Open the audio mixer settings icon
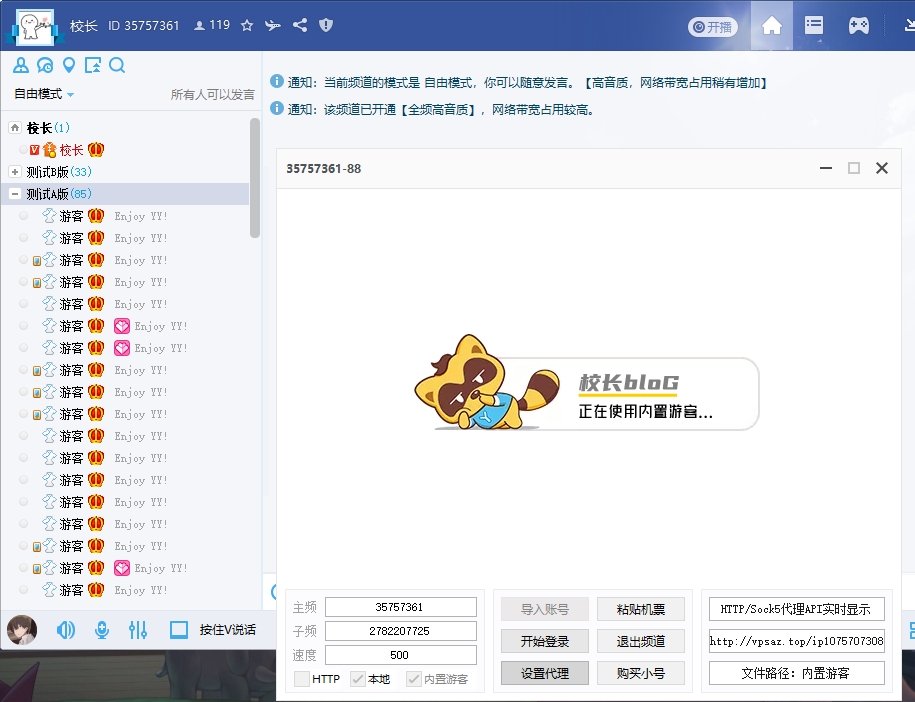915x702 pixels. pos(138,630)
